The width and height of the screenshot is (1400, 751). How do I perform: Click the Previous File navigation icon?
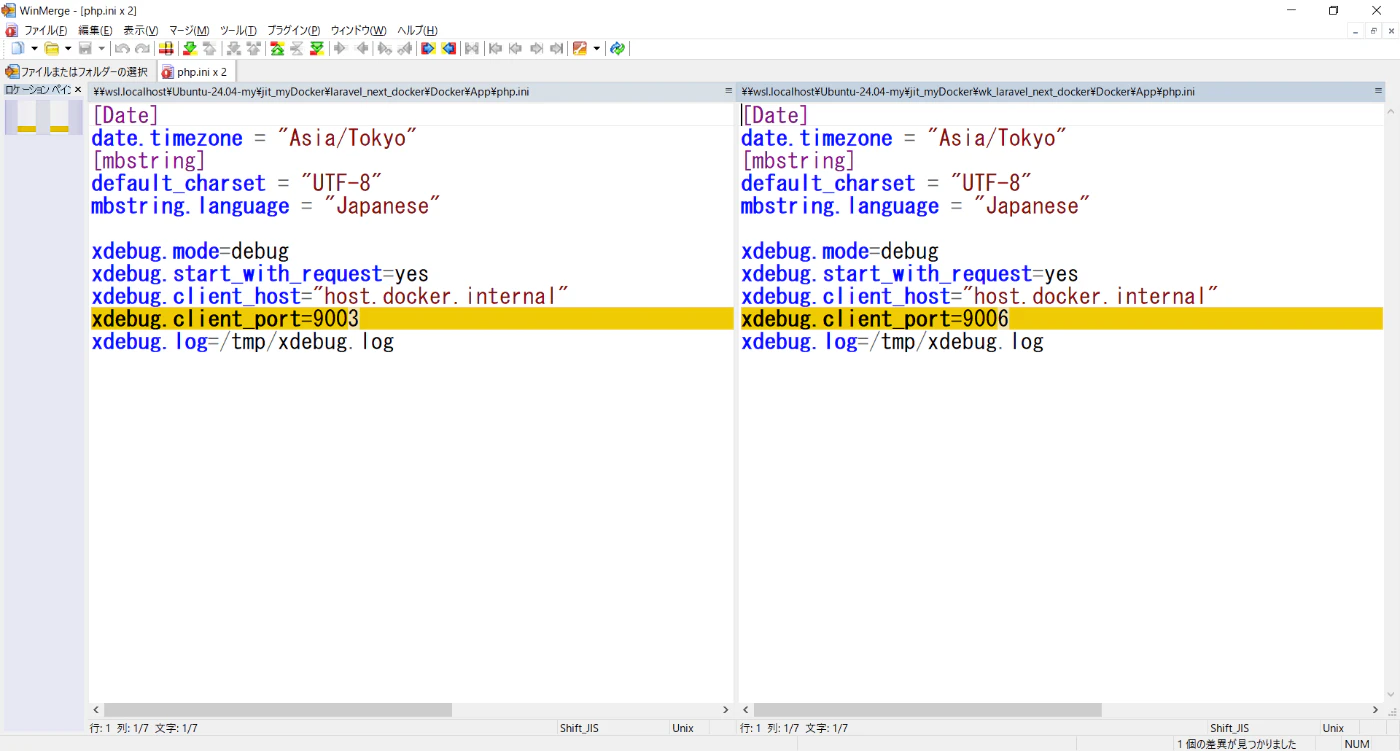(x=516, y=48)
